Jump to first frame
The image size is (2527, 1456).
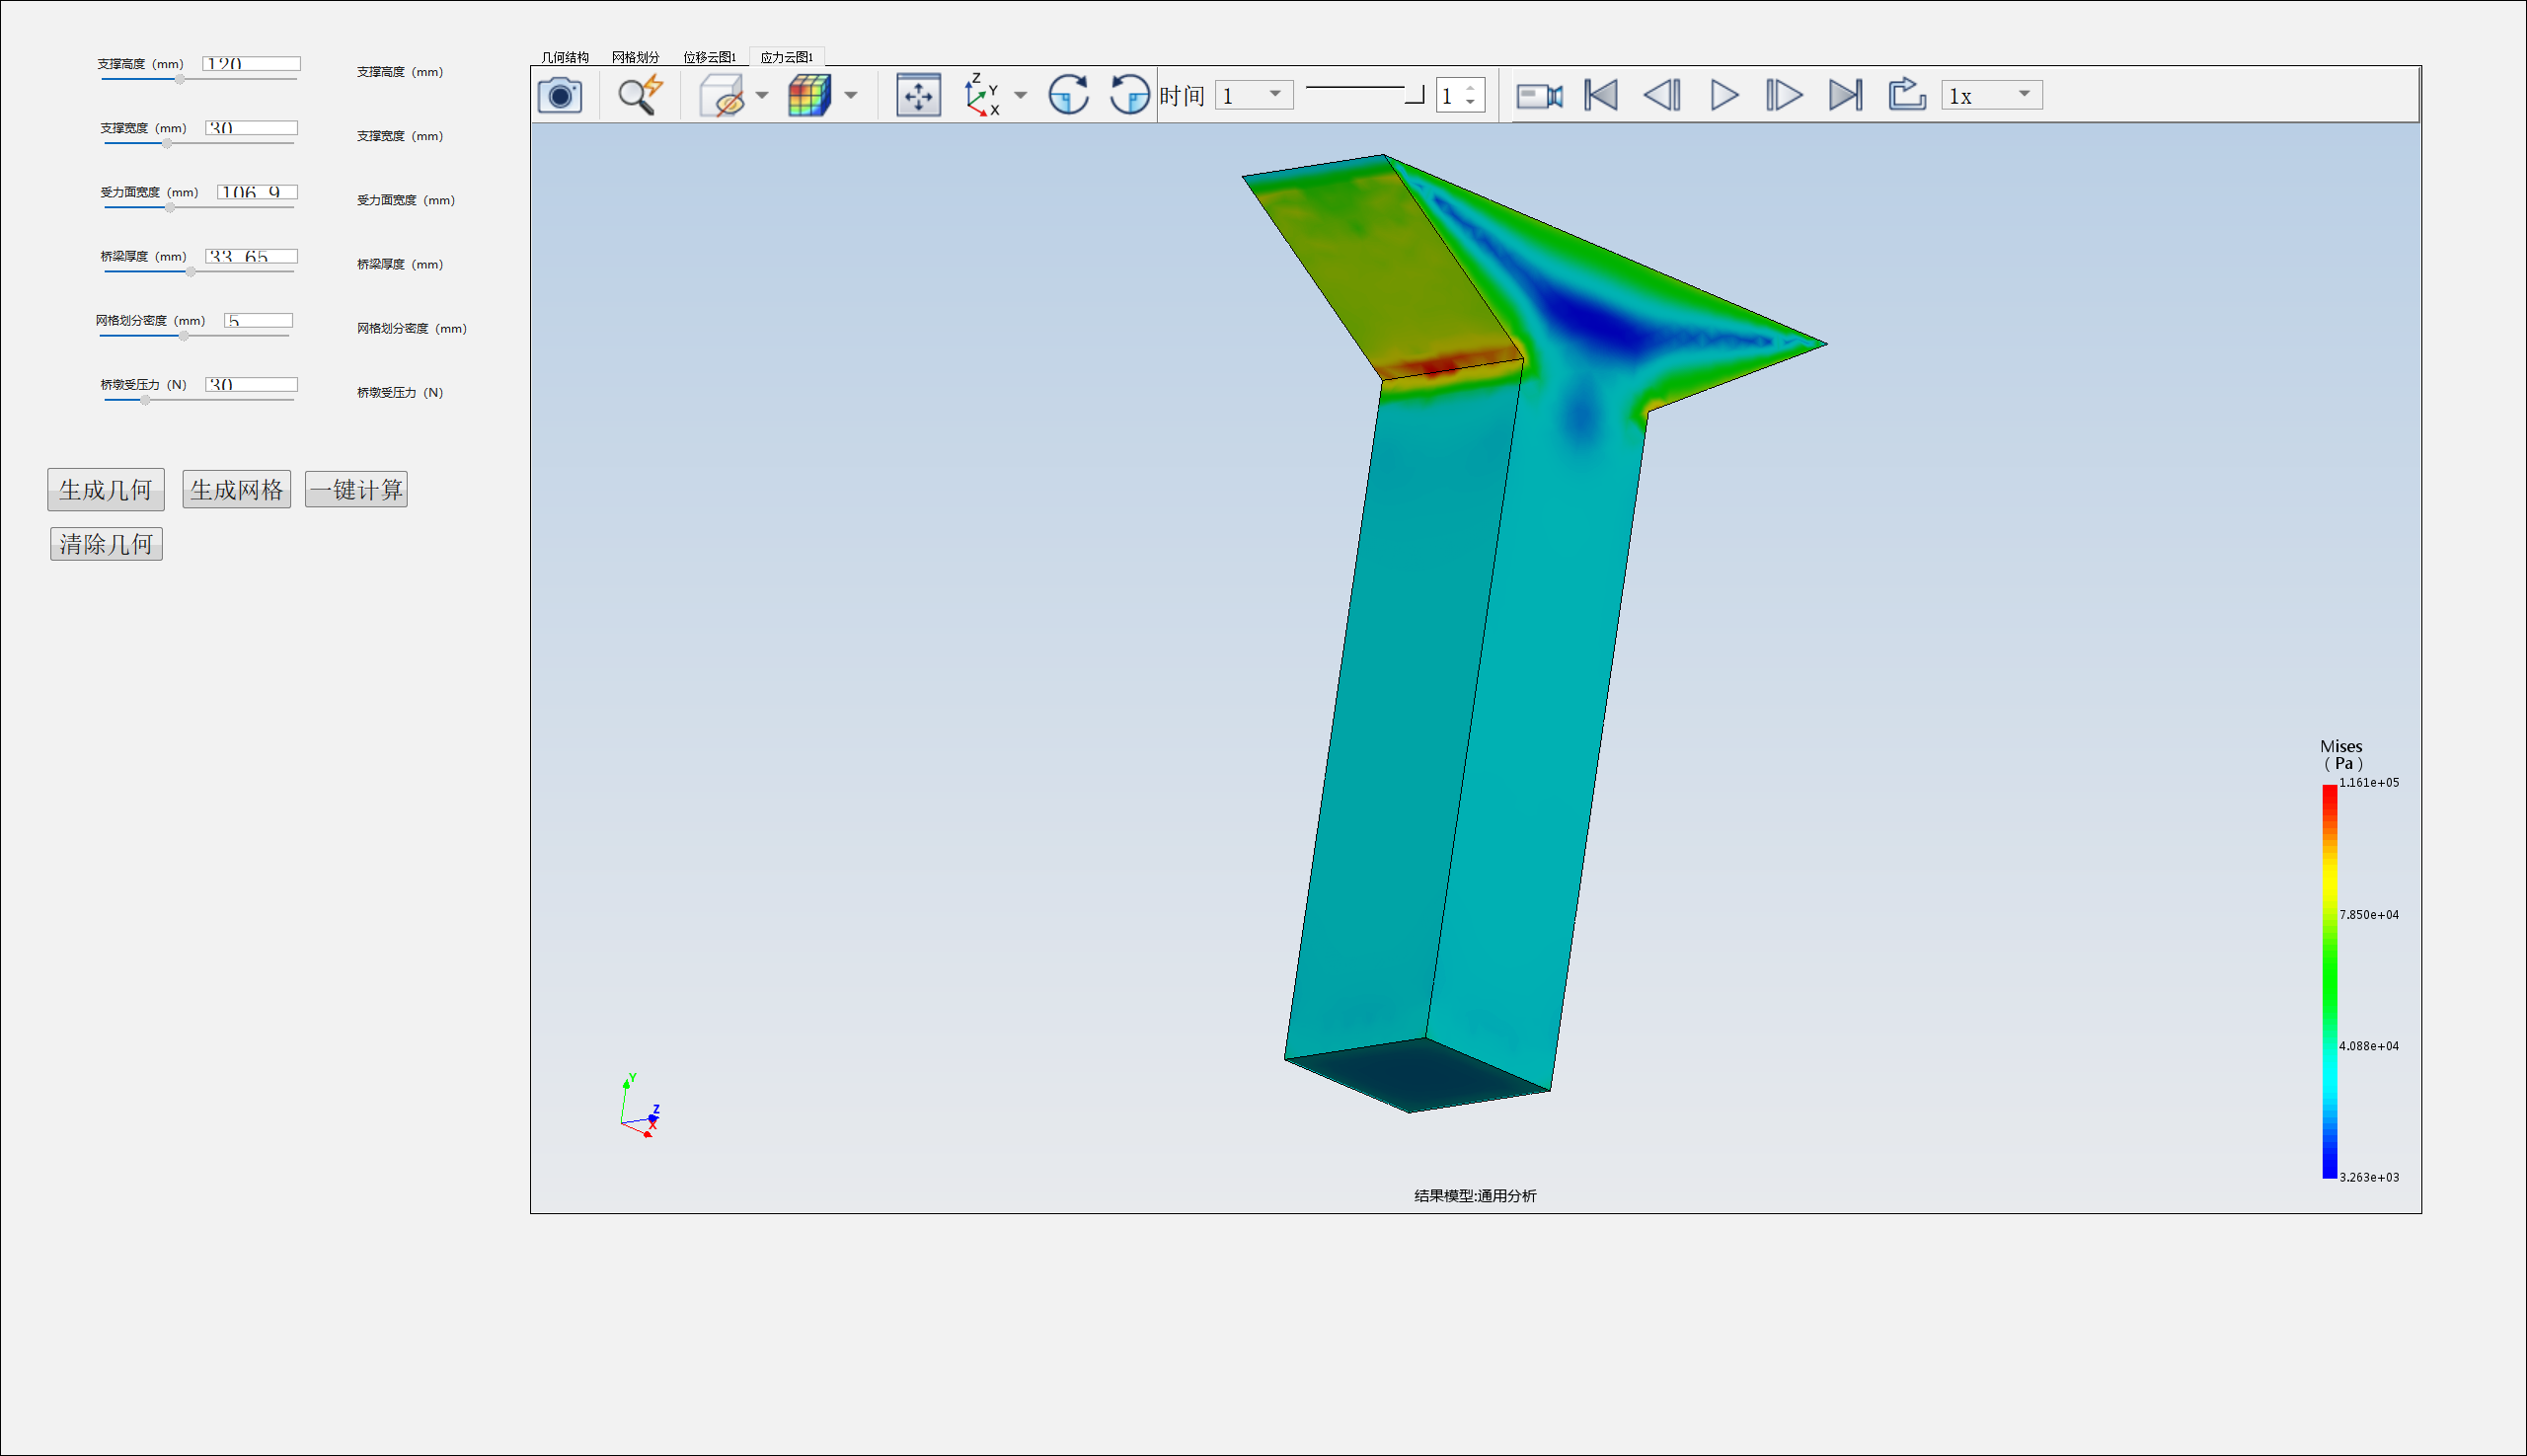[x=1601, y=95]
